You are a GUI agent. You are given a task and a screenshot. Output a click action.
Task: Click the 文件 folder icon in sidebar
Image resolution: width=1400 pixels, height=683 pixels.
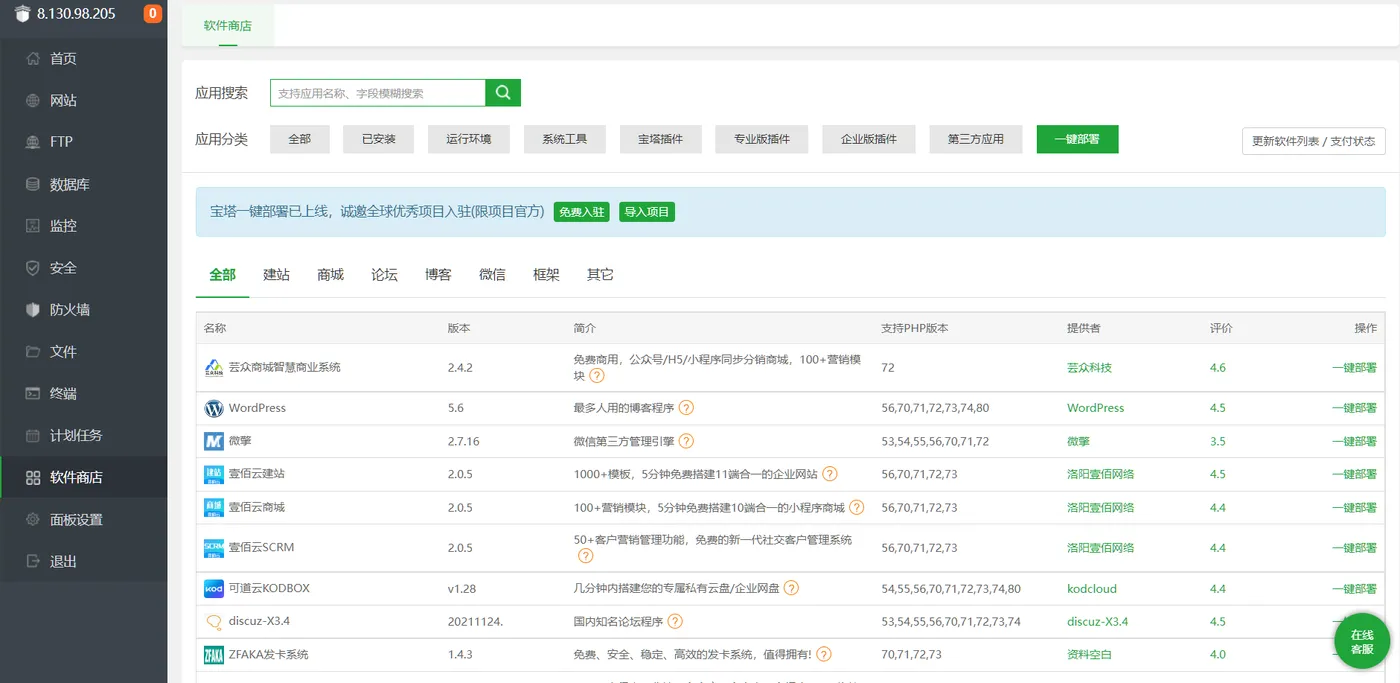point(33,352)
